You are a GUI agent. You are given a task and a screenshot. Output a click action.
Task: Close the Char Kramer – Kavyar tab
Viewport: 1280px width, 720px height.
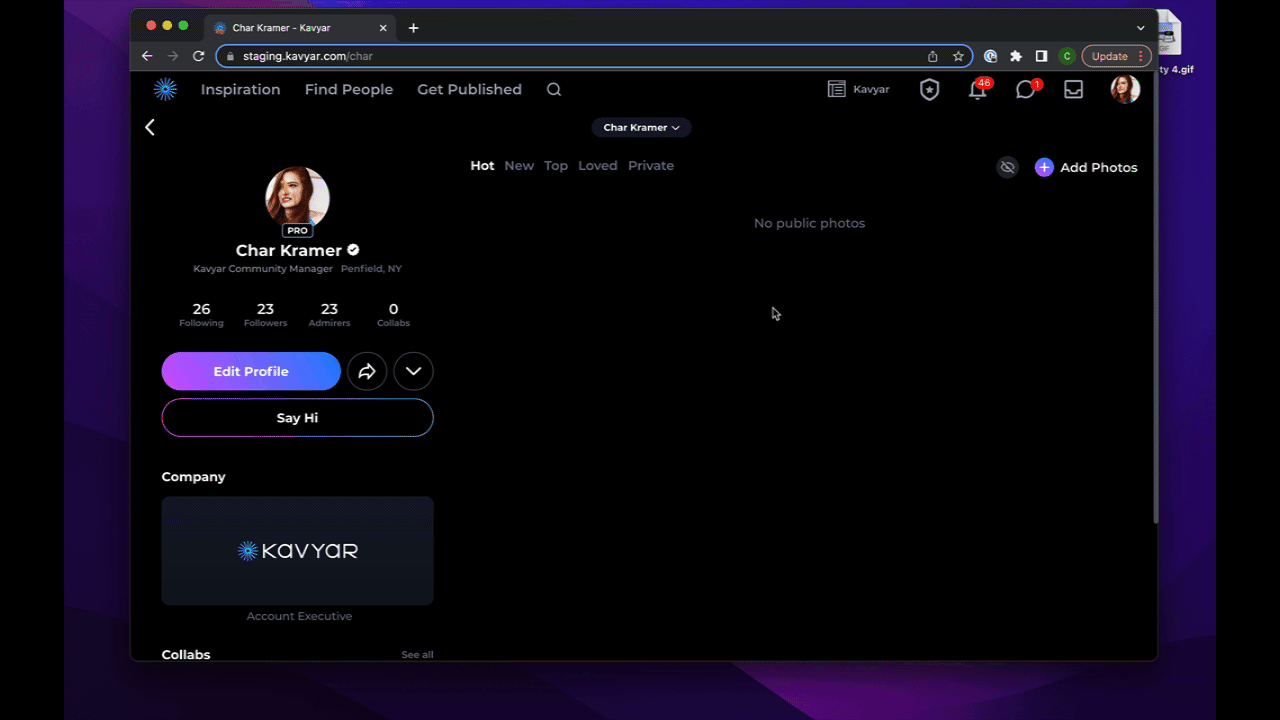click(x=383, y=28)
